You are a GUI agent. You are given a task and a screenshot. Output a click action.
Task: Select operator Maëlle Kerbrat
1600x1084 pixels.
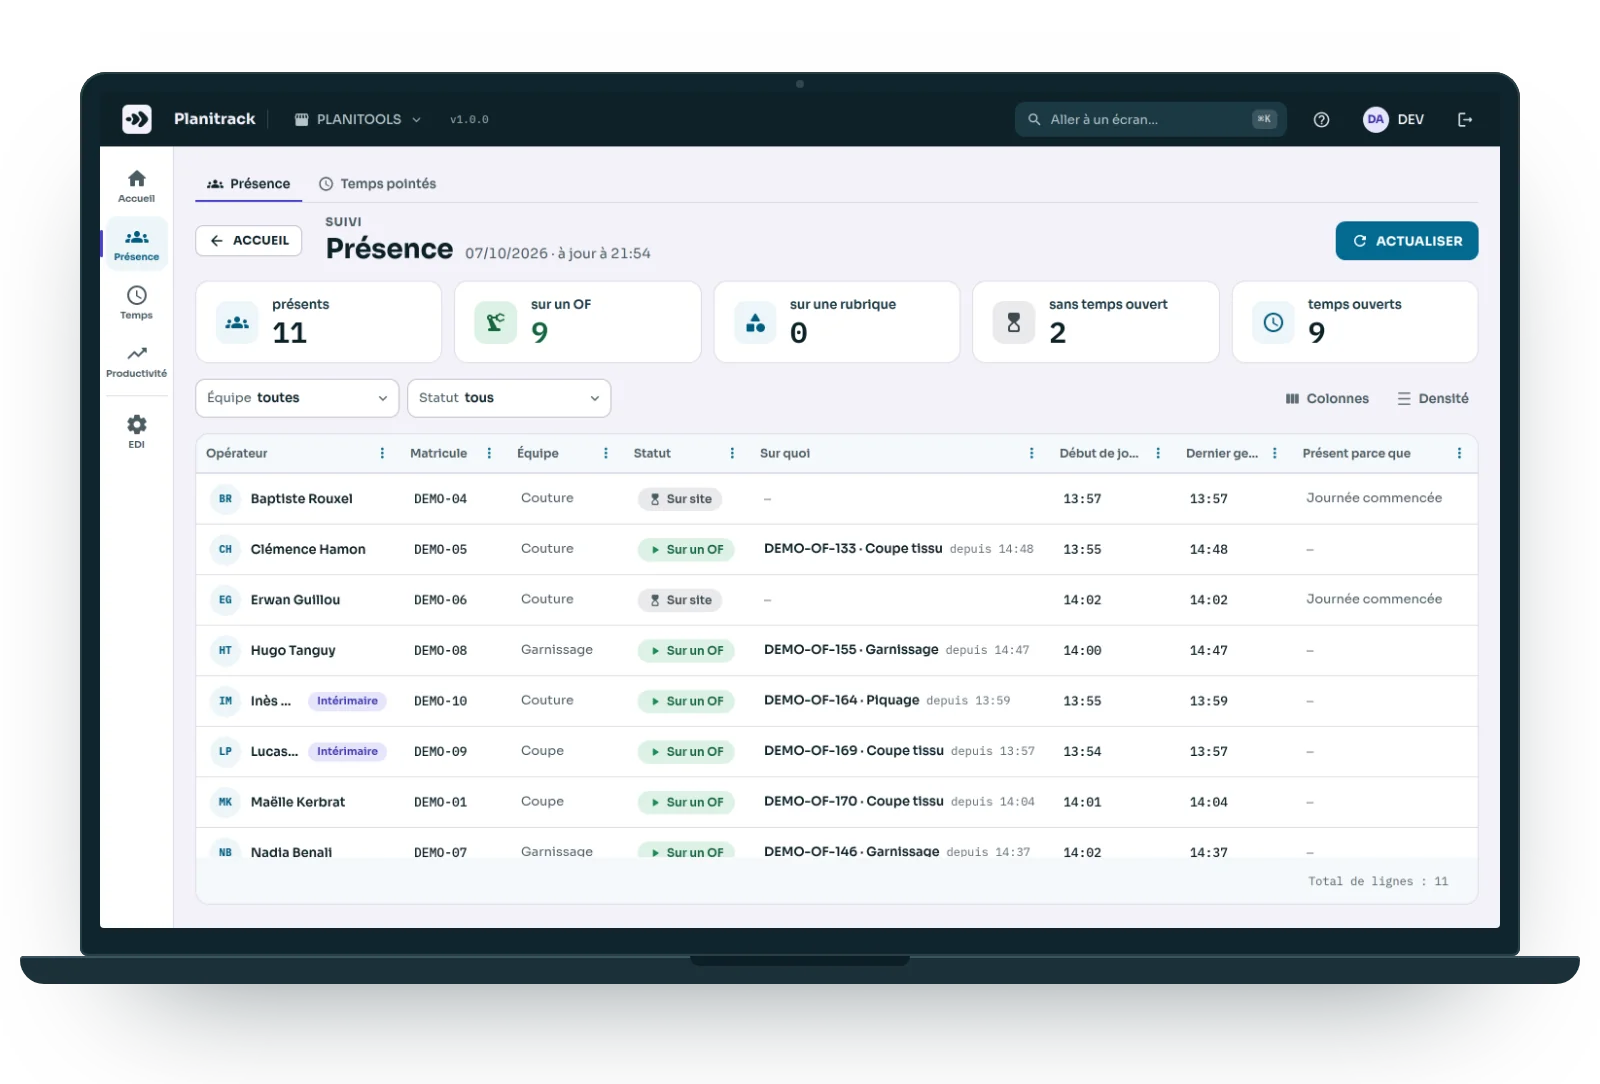(298, 802)
